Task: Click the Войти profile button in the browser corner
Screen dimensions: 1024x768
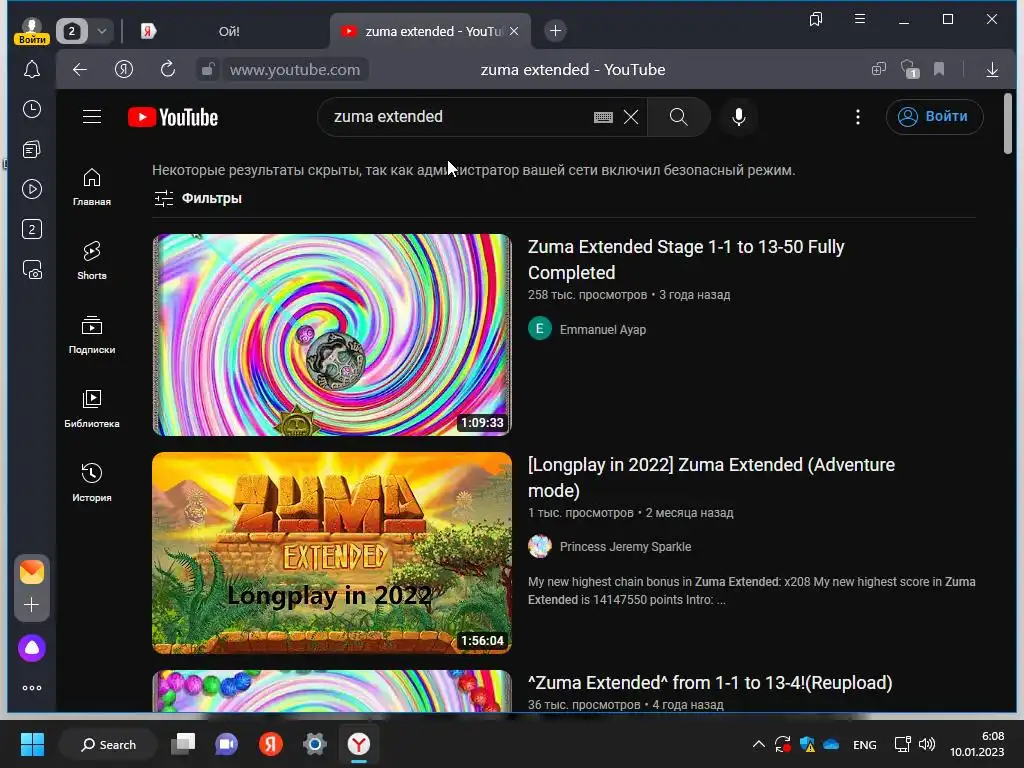Action: pos(31,31)
